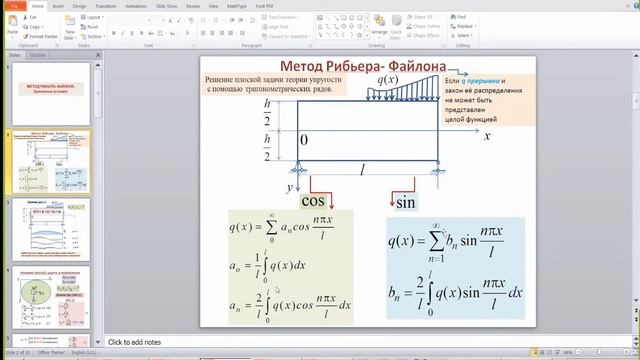The image size is (640, 360).
Task: Click the Clear Formatting icon
Action: [x=191, y=20]
